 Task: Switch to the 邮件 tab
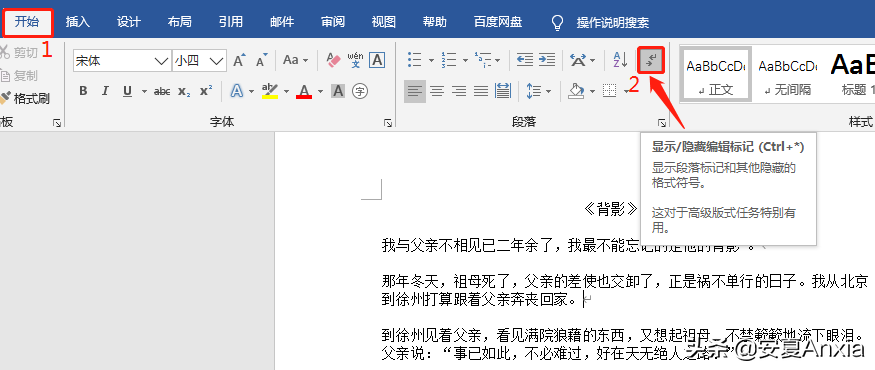coord(282,22)
